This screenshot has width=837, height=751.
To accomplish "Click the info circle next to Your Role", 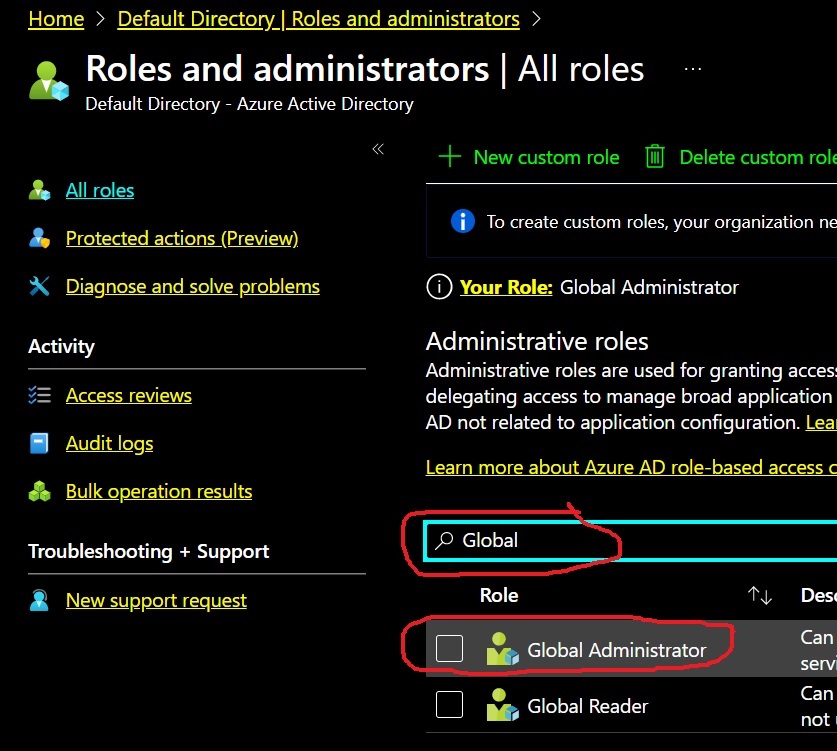I will [439, 287].
